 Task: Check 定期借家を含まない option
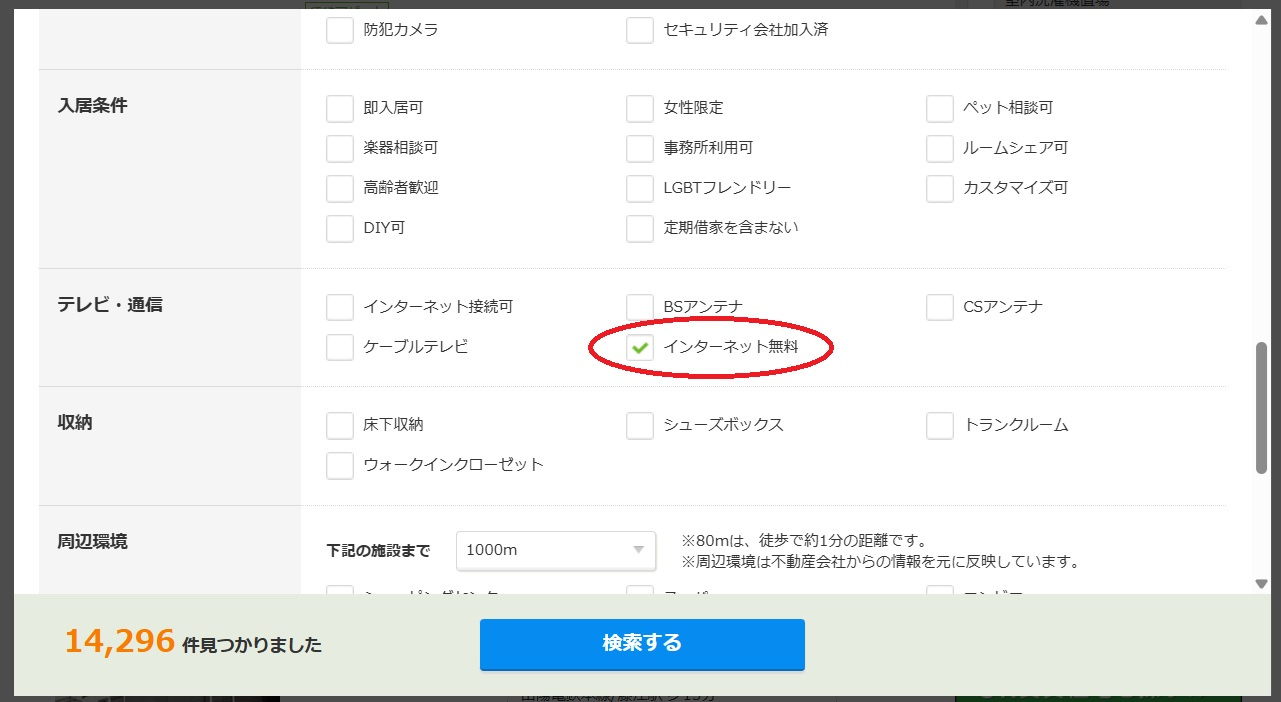coord(640,228)
